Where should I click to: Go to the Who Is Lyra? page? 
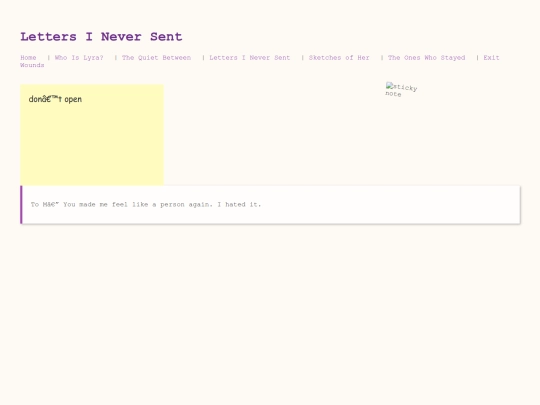tap(79, 58)
